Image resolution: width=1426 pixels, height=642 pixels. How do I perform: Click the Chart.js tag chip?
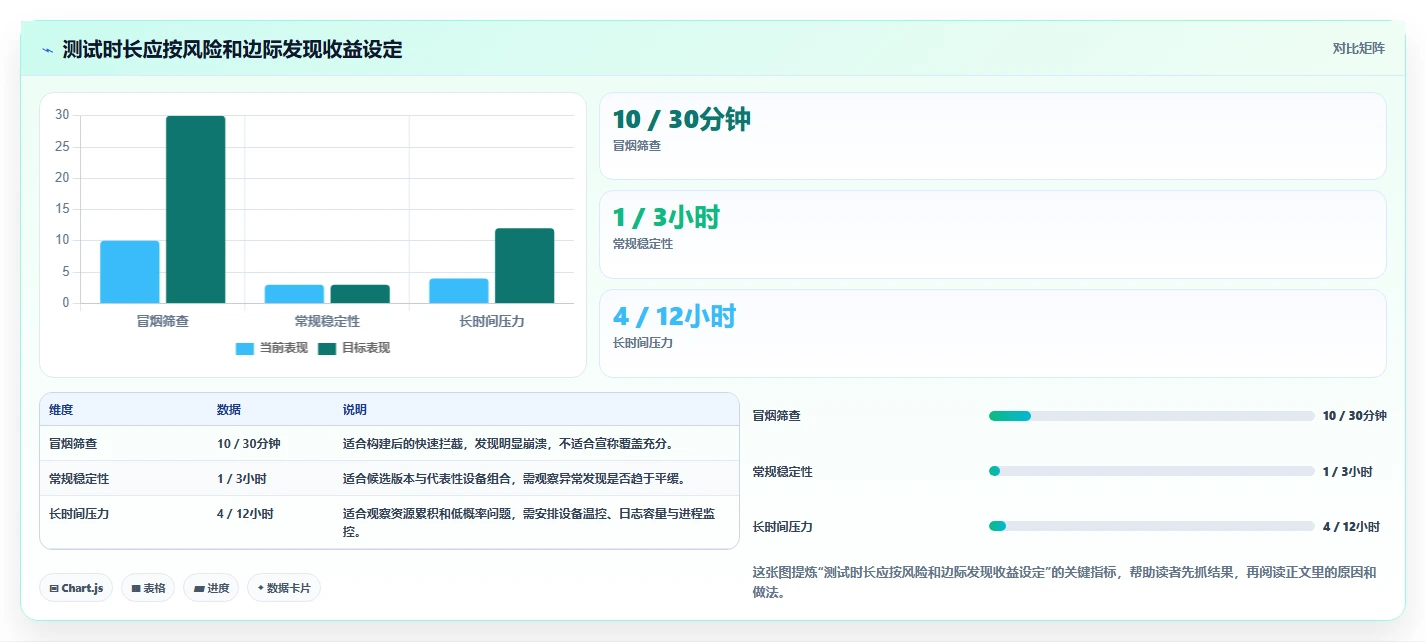tap(76, 588)
